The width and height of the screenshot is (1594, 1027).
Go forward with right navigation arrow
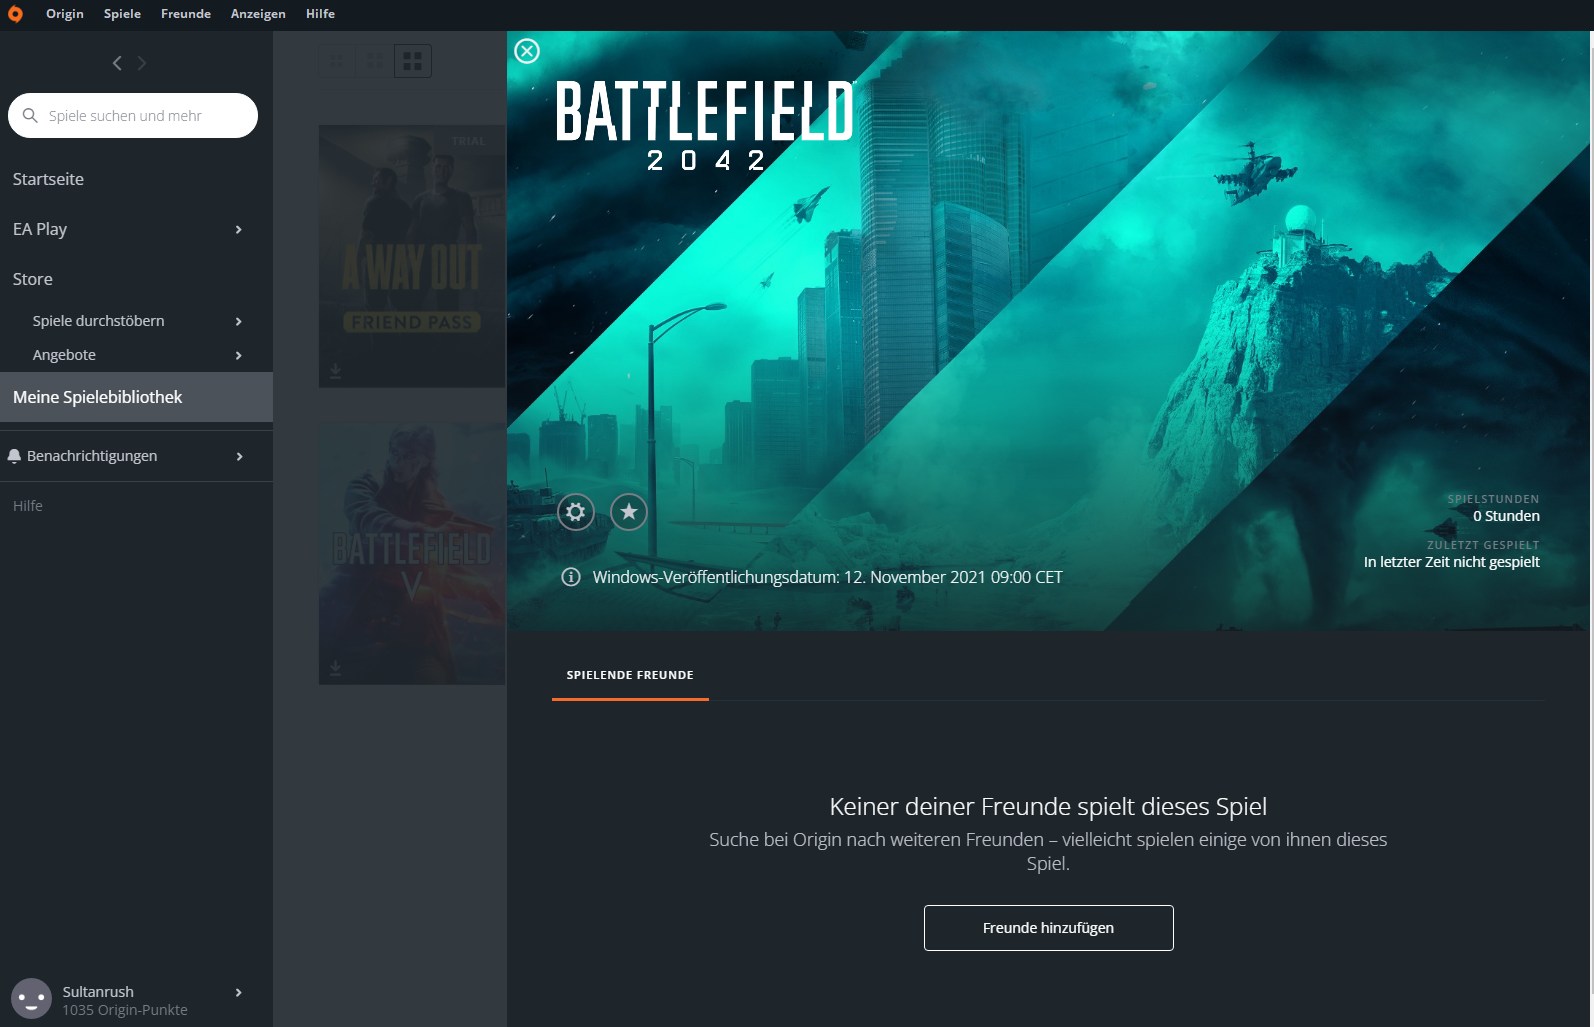point(142,63)
